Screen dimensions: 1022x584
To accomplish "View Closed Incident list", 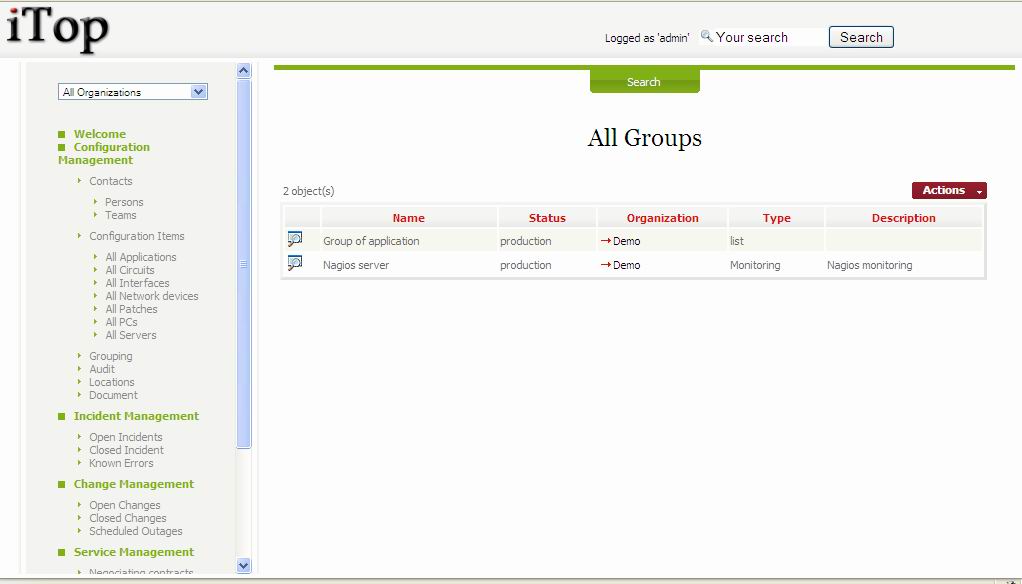I will click(126, 450).
